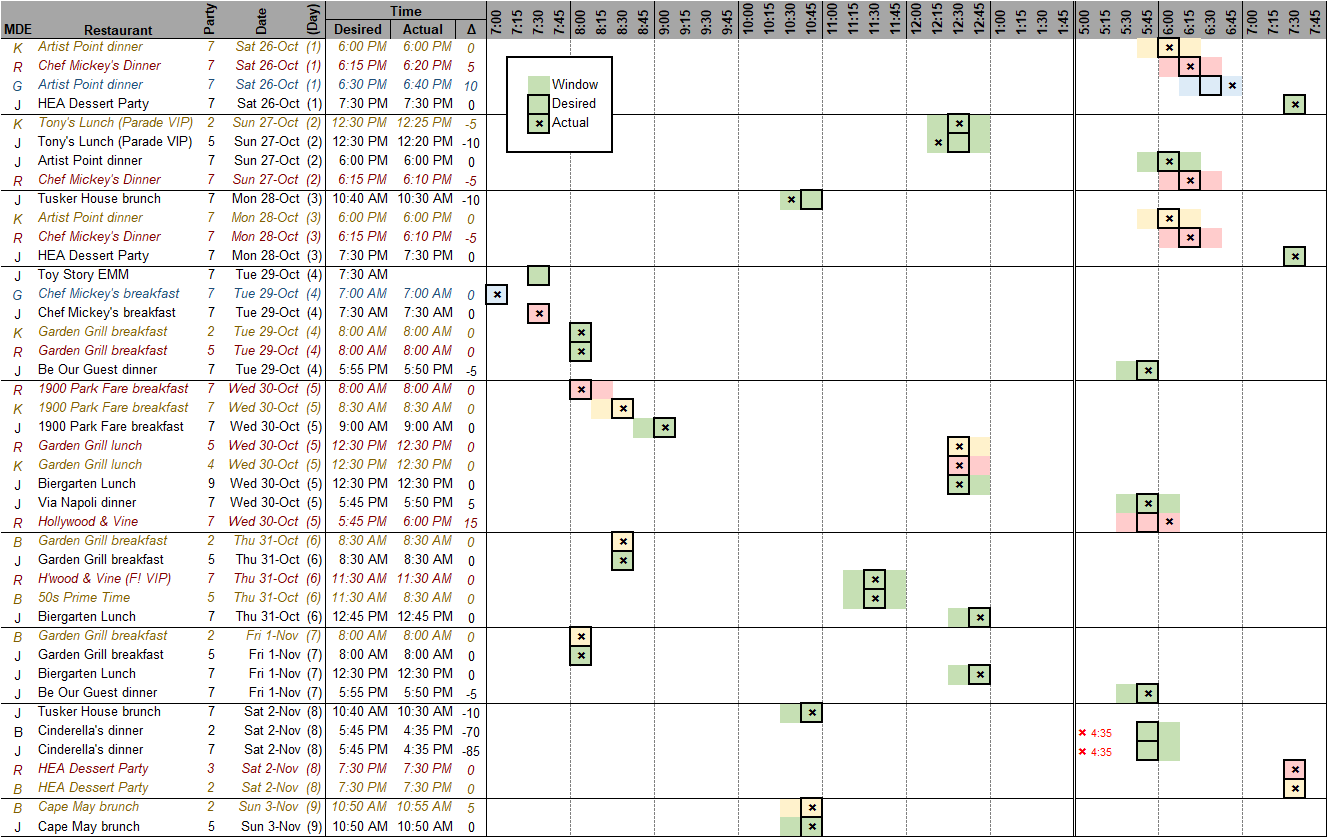Click the Hollywood & Vine cell

88,522
